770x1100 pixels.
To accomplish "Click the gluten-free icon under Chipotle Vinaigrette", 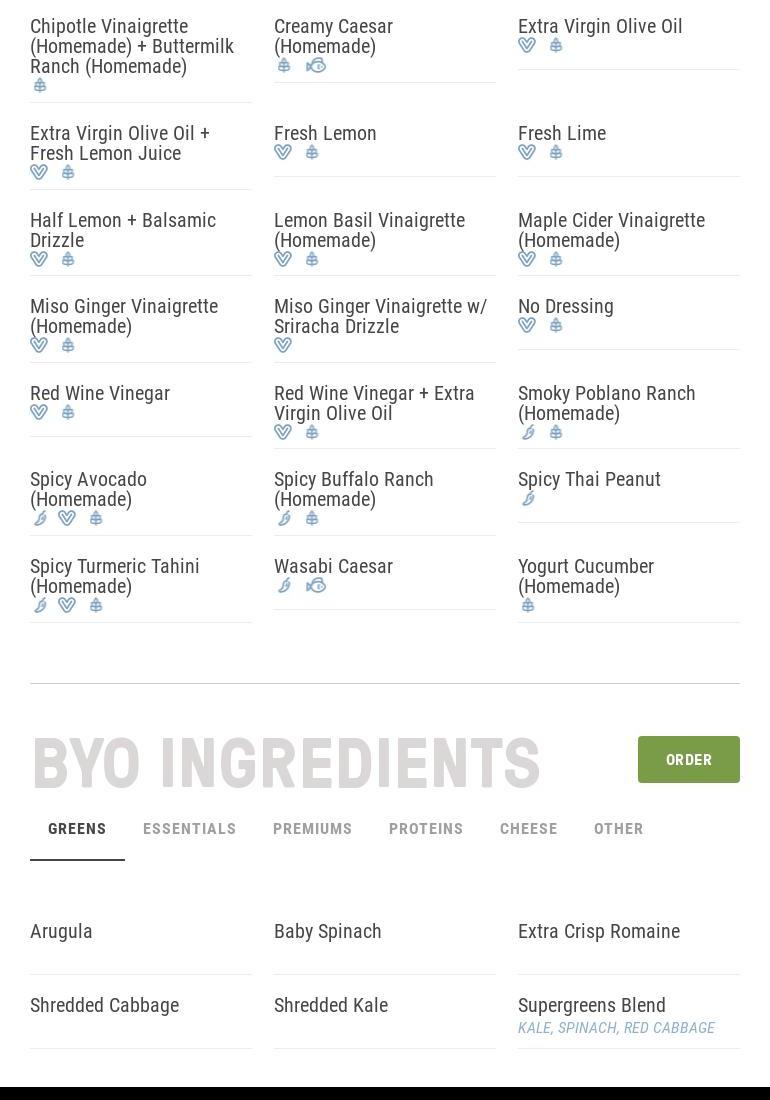I will point(40,86).
